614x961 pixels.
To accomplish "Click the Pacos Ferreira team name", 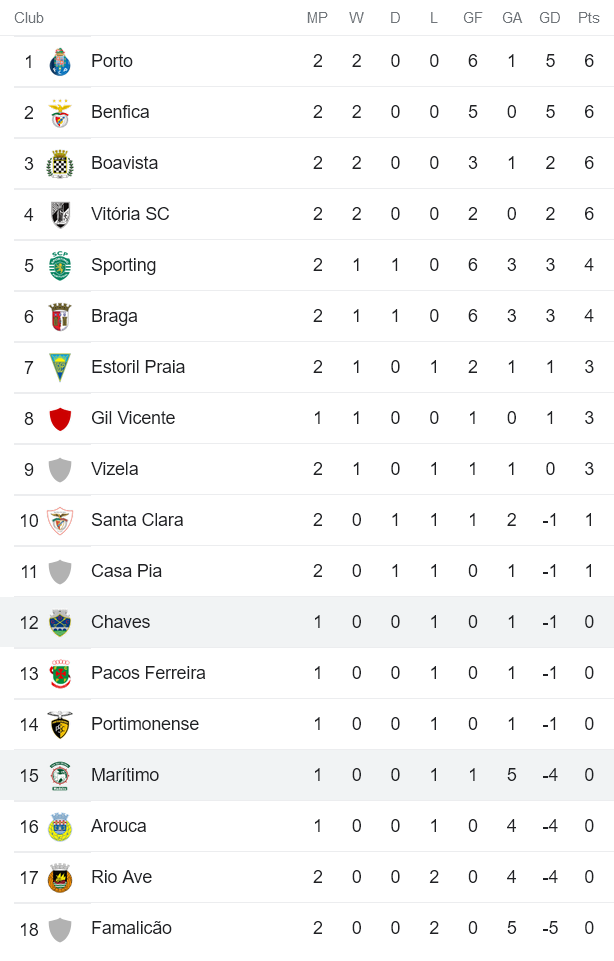I will tap(148, 673).
